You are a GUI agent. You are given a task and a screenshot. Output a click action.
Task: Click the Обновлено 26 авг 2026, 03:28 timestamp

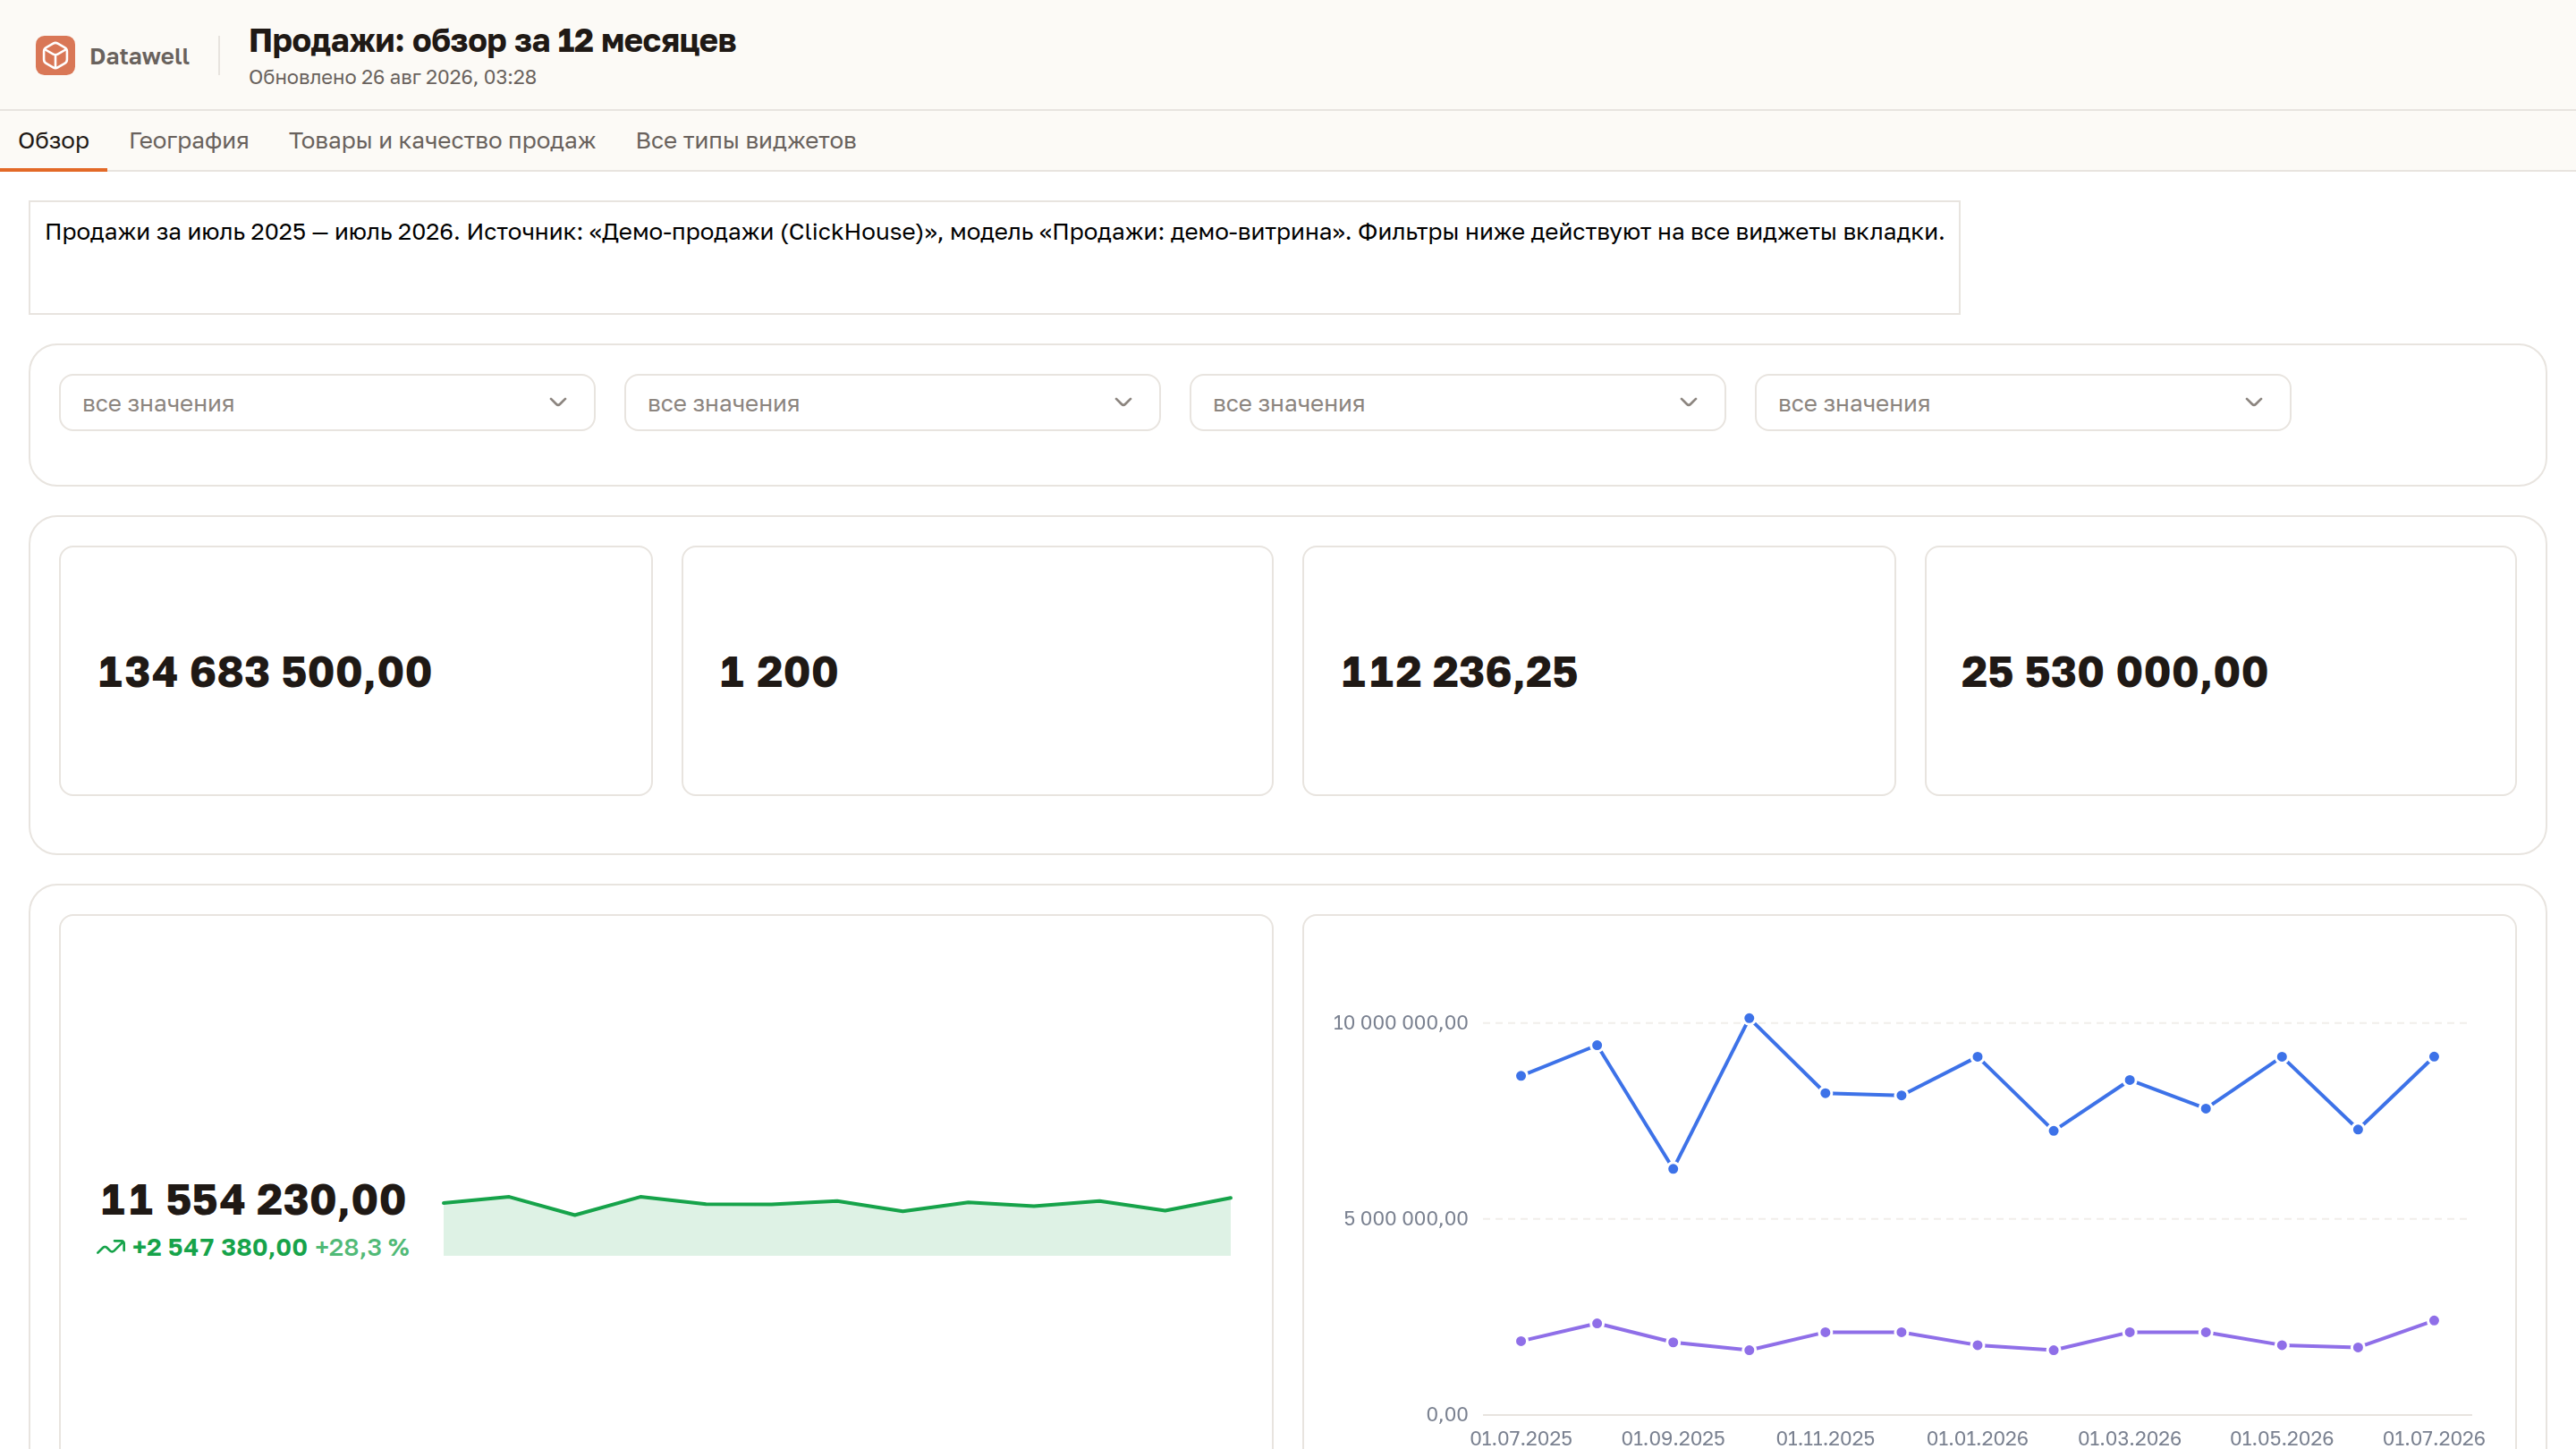tap(392, 77)
